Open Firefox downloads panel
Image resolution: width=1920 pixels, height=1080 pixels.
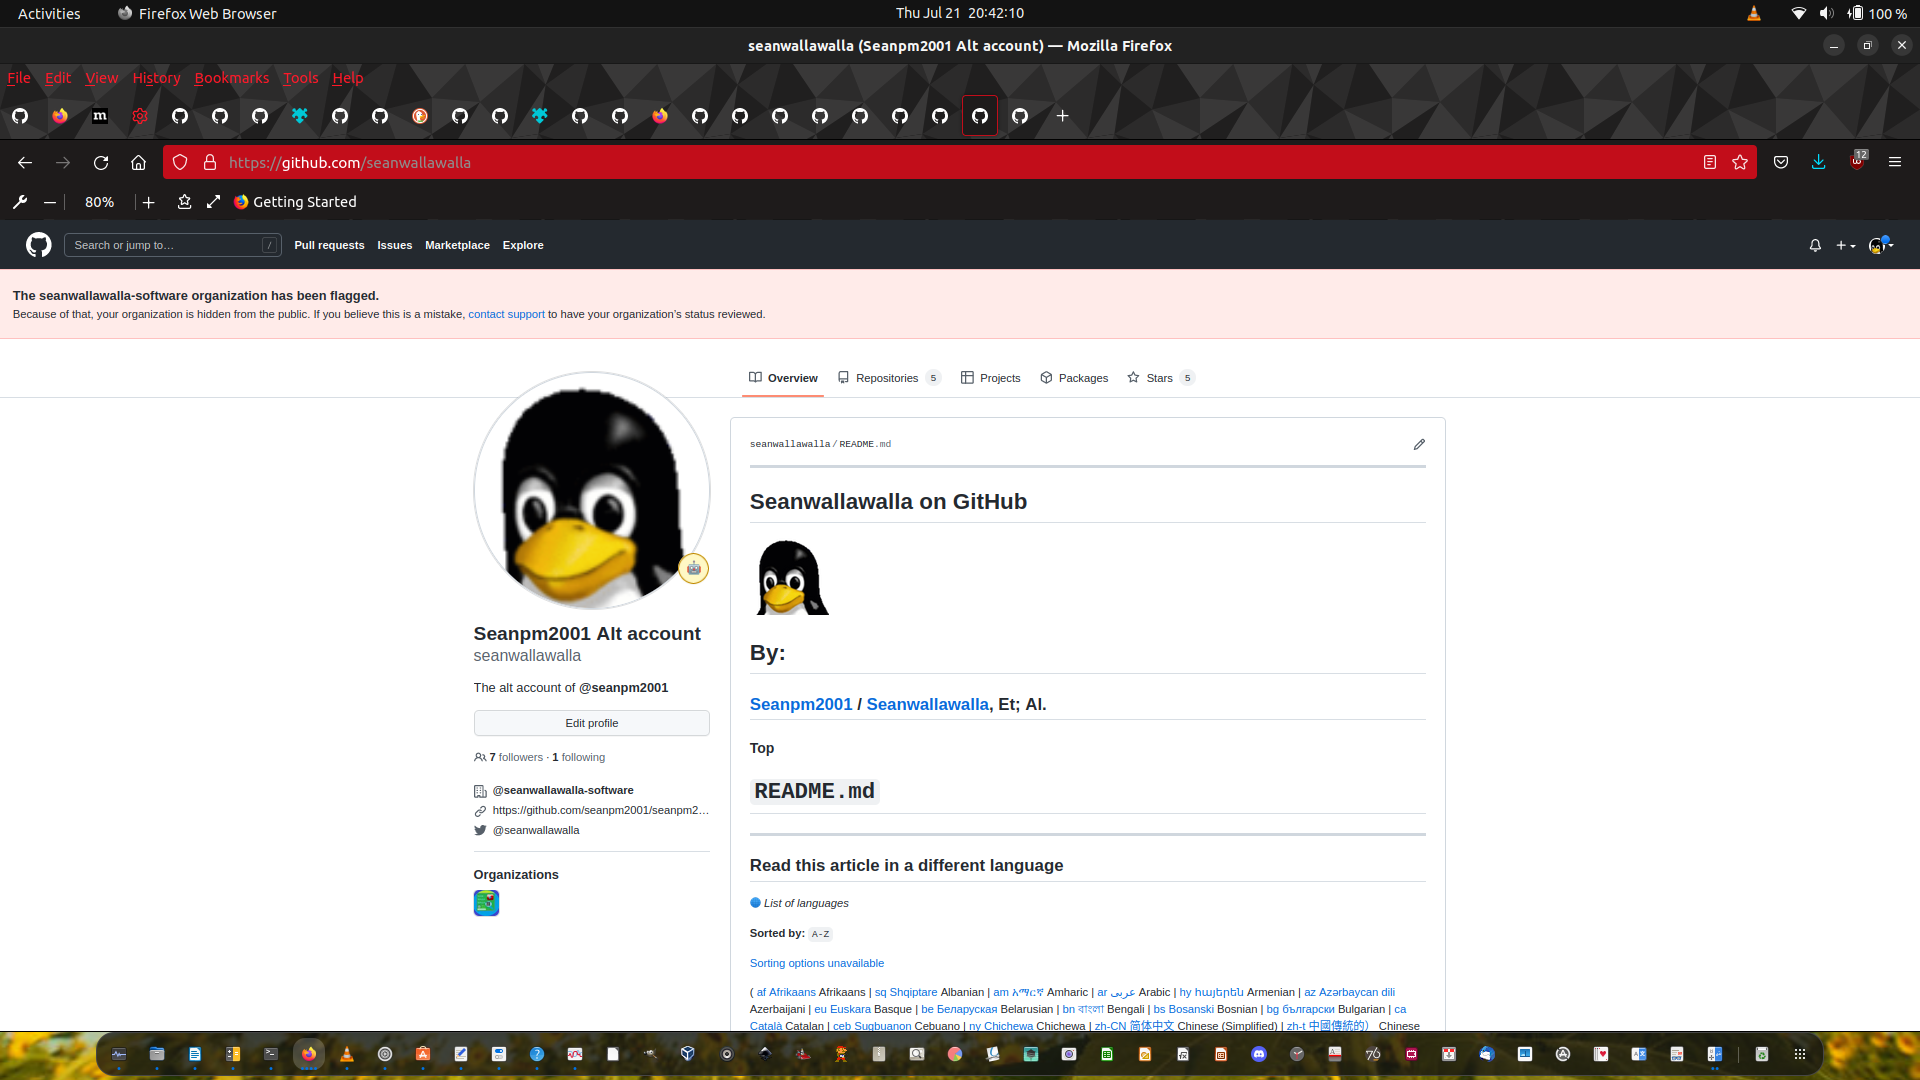click(1819, 162)
